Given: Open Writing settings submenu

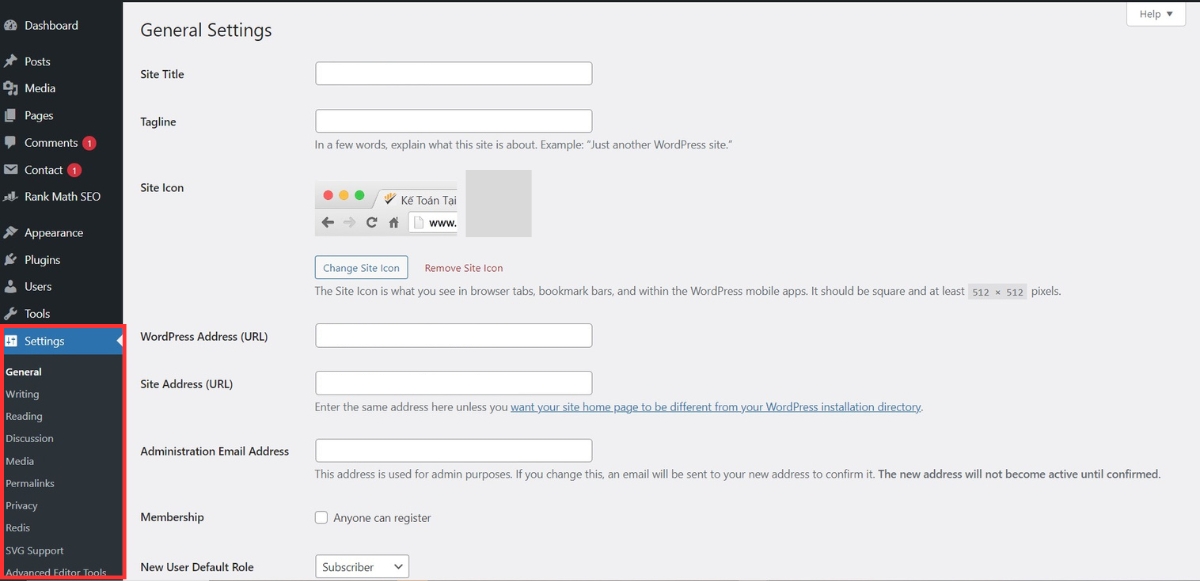Looking at the screenshot, I should pyautogui.click(x=22, y=394).
